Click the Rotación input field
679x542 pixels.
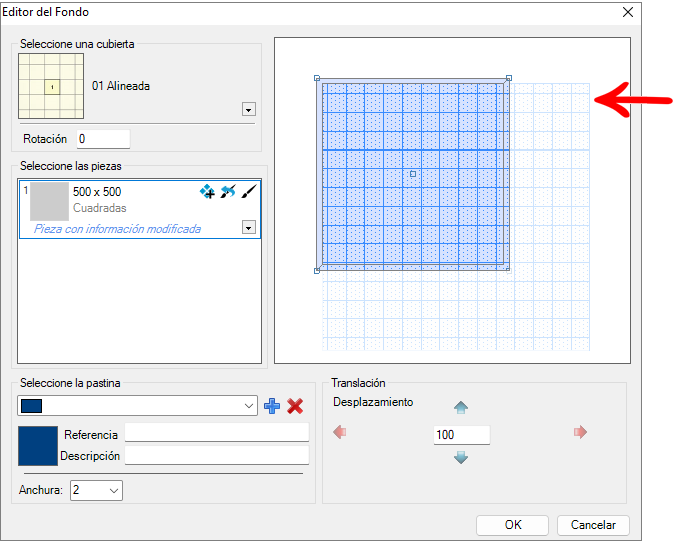(103, 139)
